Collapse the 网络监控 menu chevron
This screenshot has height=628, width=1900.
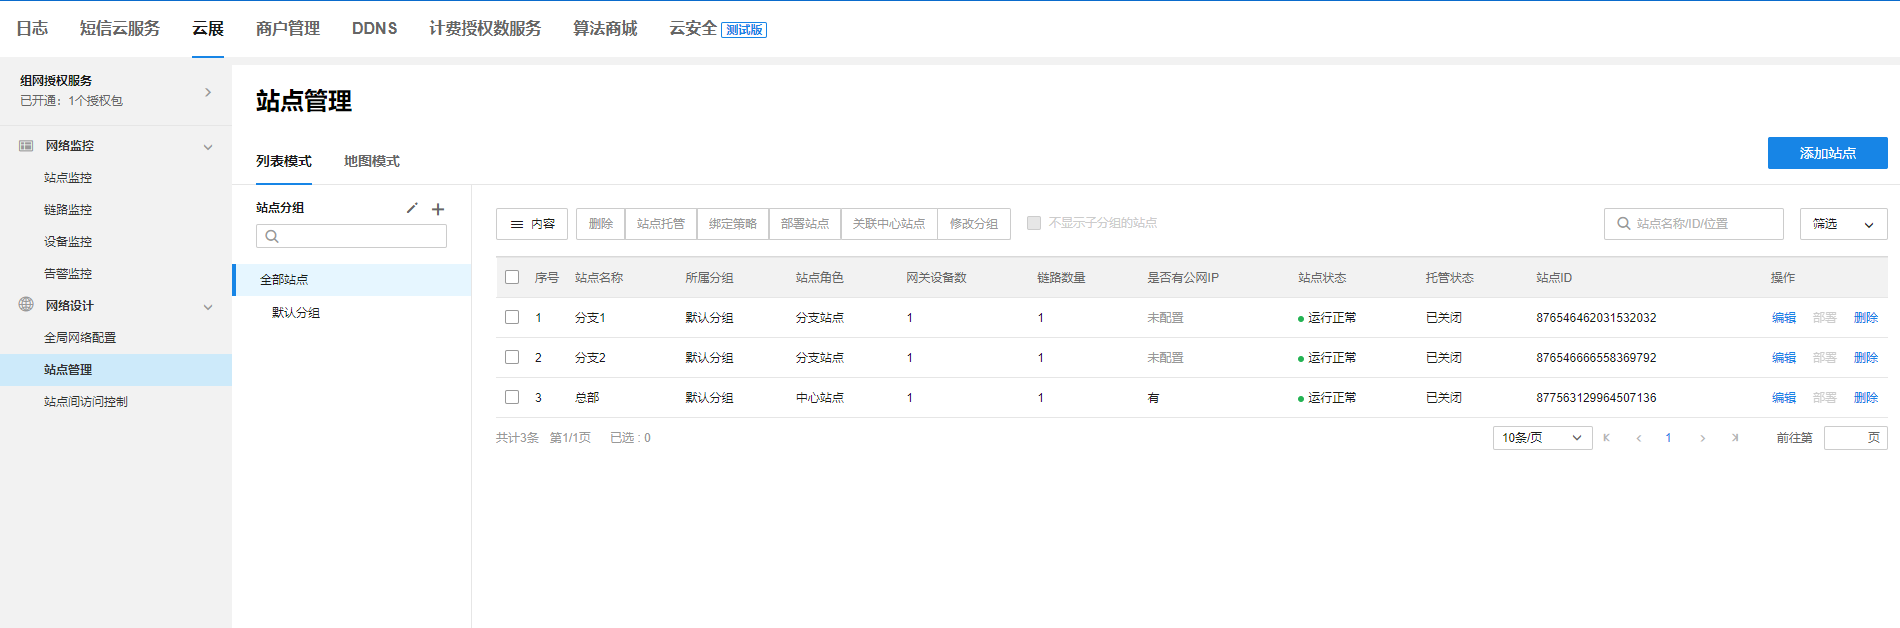click(x=208, y=147)
